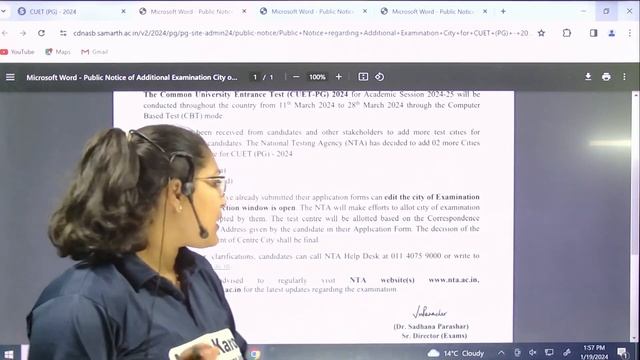Print the PDF document
This screenshot has width=640, height=360.
[x=606, y=77]
